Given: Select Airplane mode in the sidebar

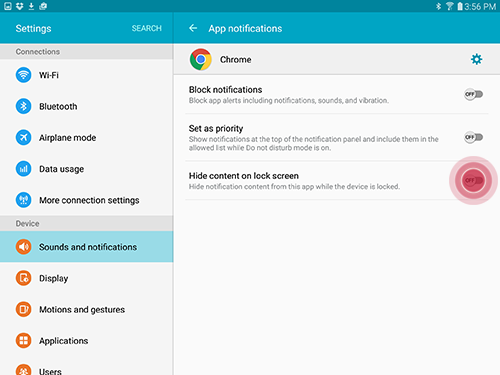Looking at the screenshot, I should point(87,137).
